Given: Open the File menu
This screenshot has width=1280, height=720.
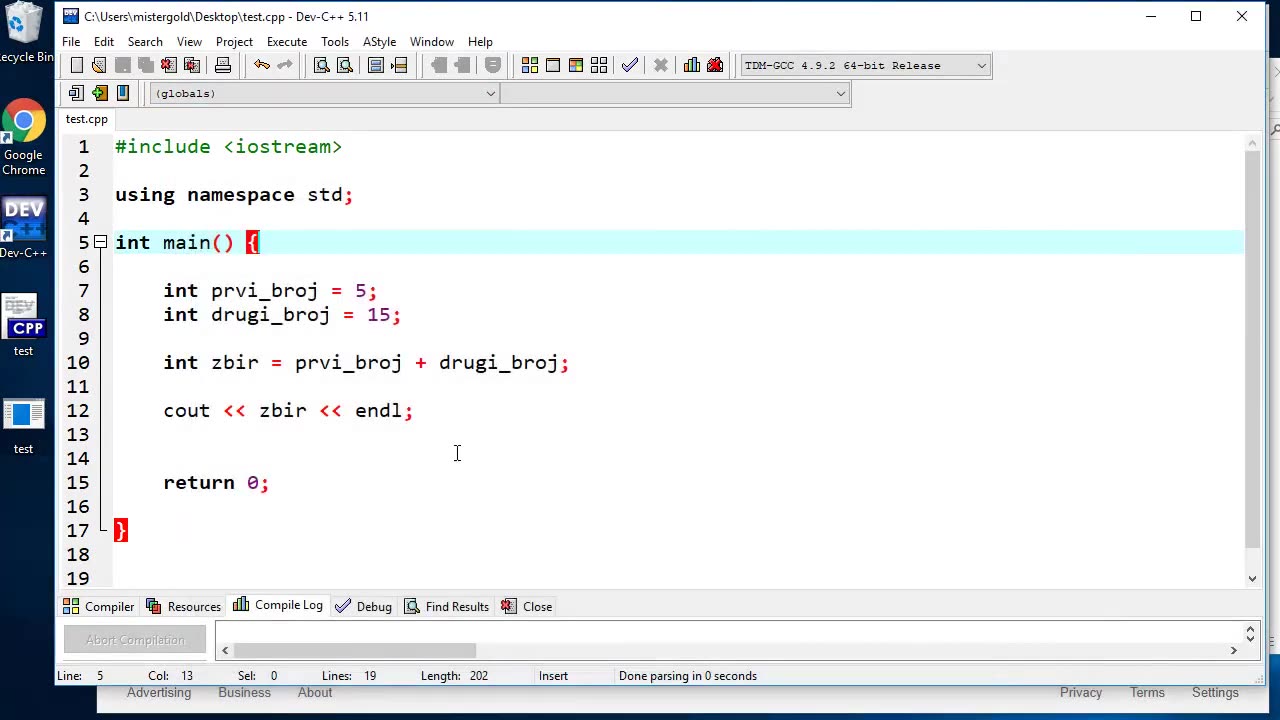Looking at the screenshot, I should (71, 42).
